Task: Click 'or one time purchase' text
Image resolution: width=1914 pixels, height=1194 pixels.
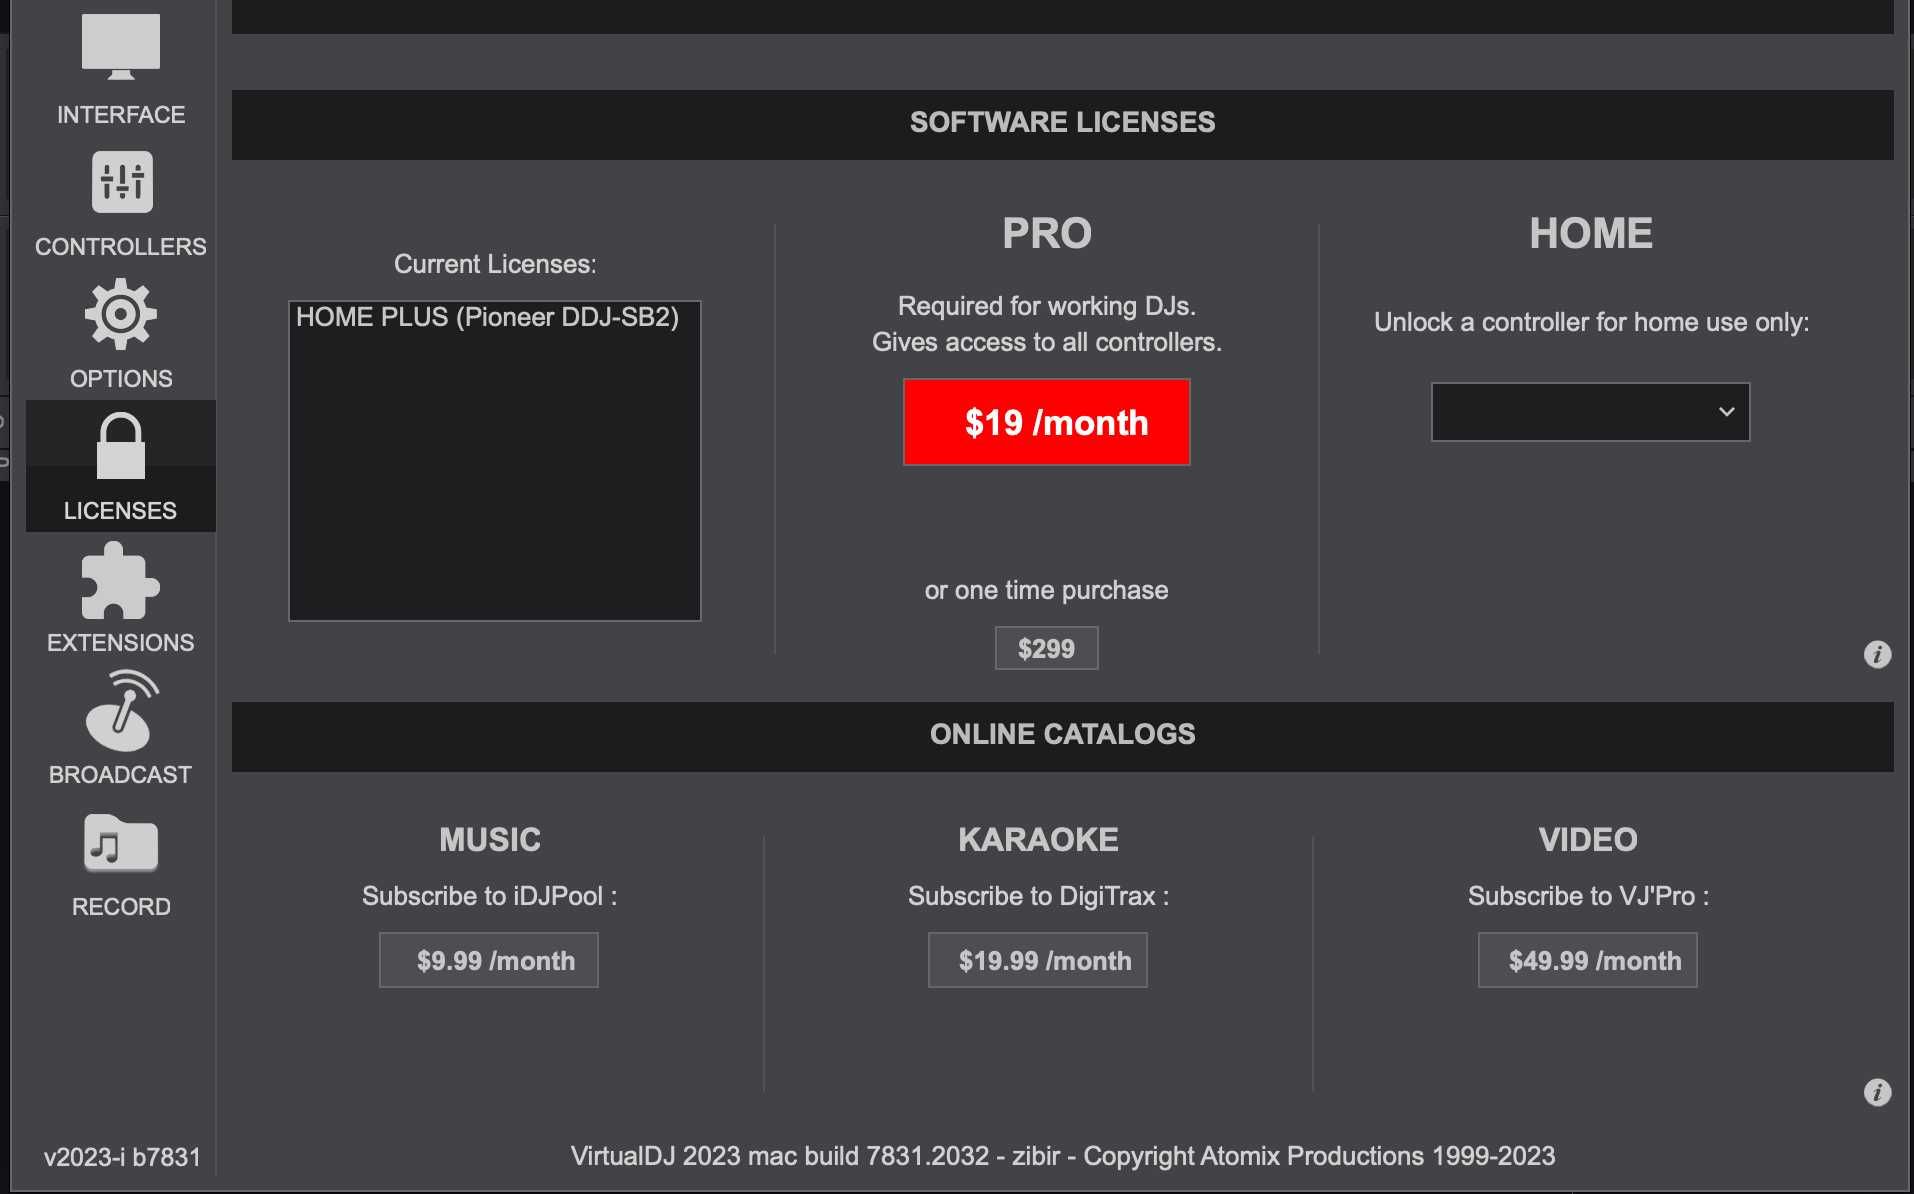Action: 1046,590
